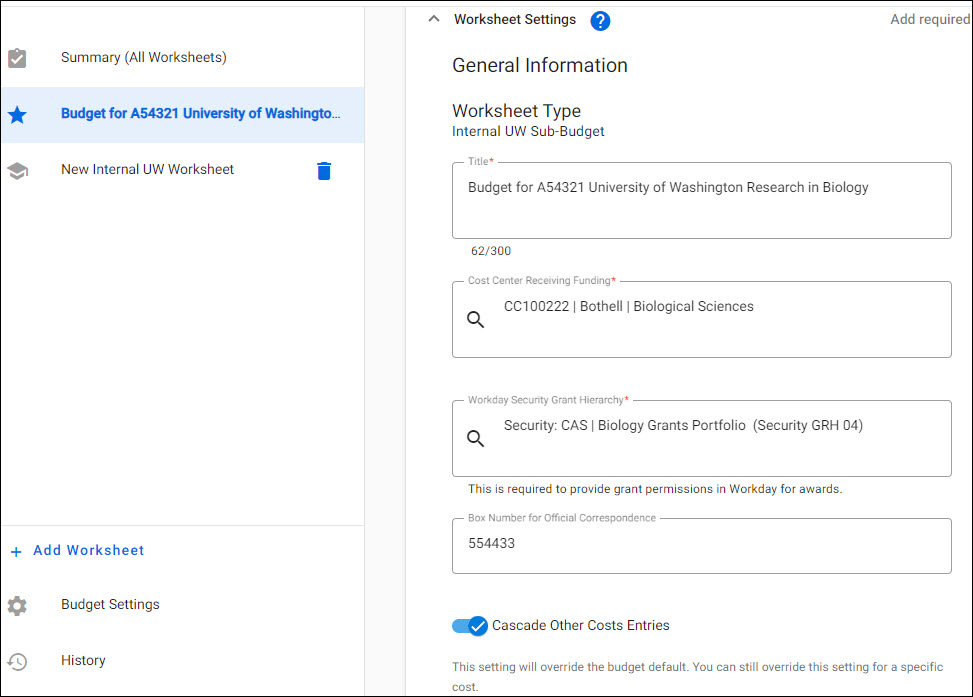Image resolution: width=973 pixels, height=697 pixels.
Task: Open the Workday Security Grant Hierarchy search icon
Action: (x=475, y=438)
